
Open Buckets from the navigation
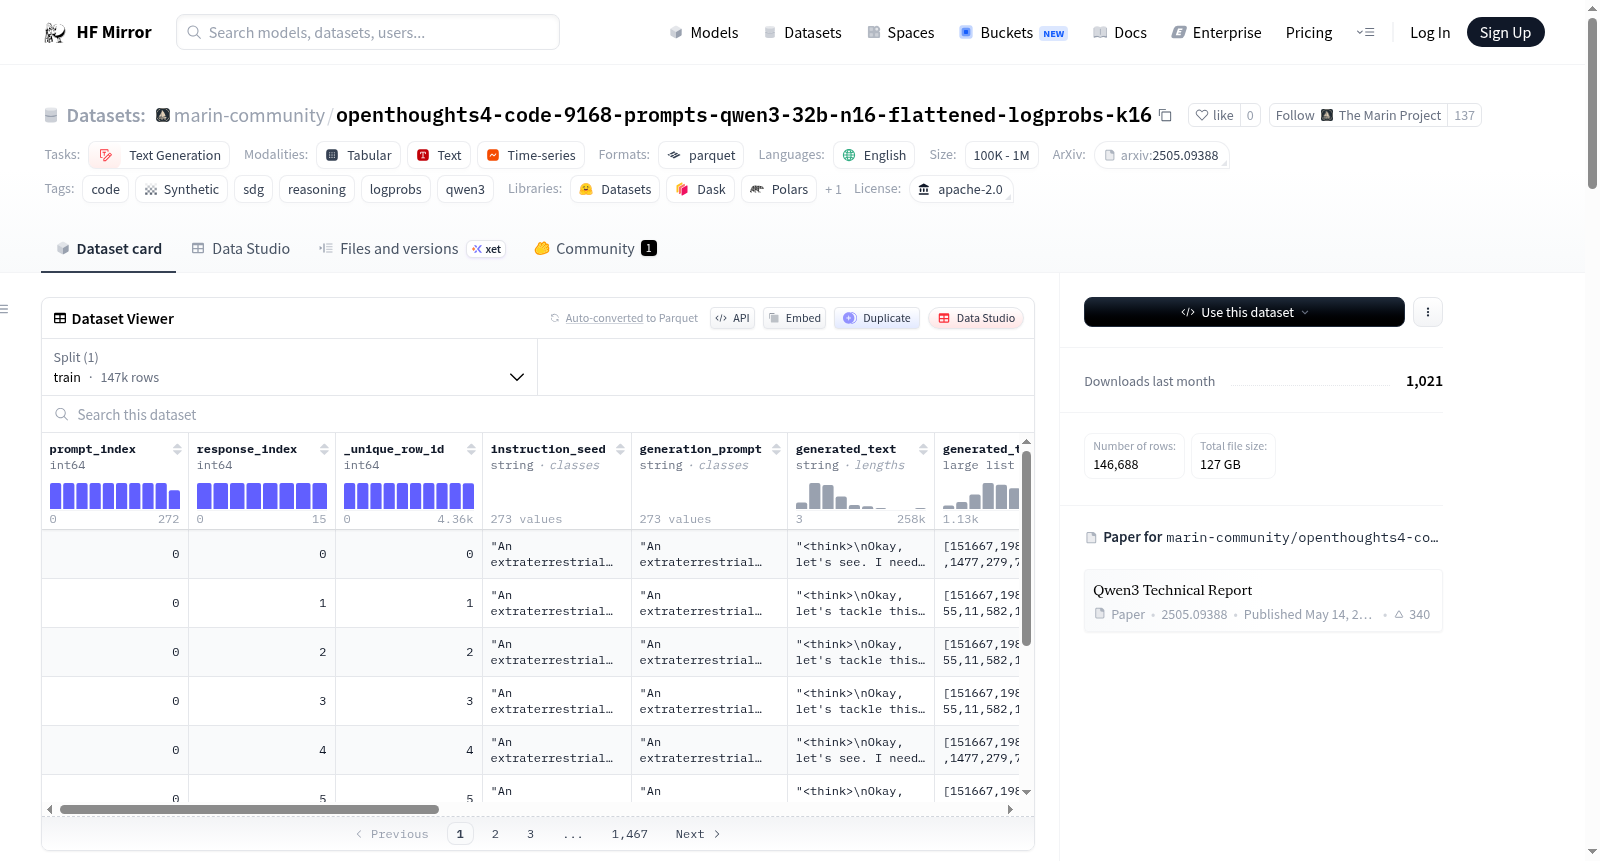click(x=1013, y=33)
